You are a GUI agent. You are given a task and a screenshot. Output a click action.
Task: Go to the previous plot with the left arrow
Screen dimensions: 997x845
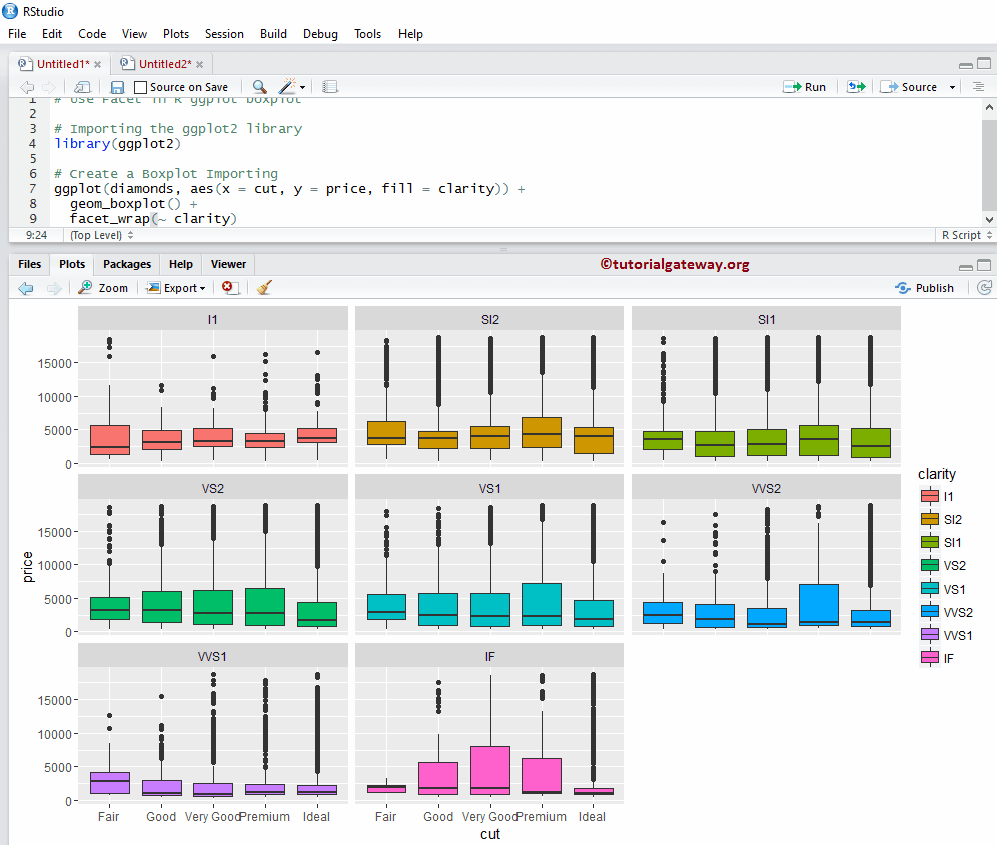pyautogui.click(x=27, y=287)
